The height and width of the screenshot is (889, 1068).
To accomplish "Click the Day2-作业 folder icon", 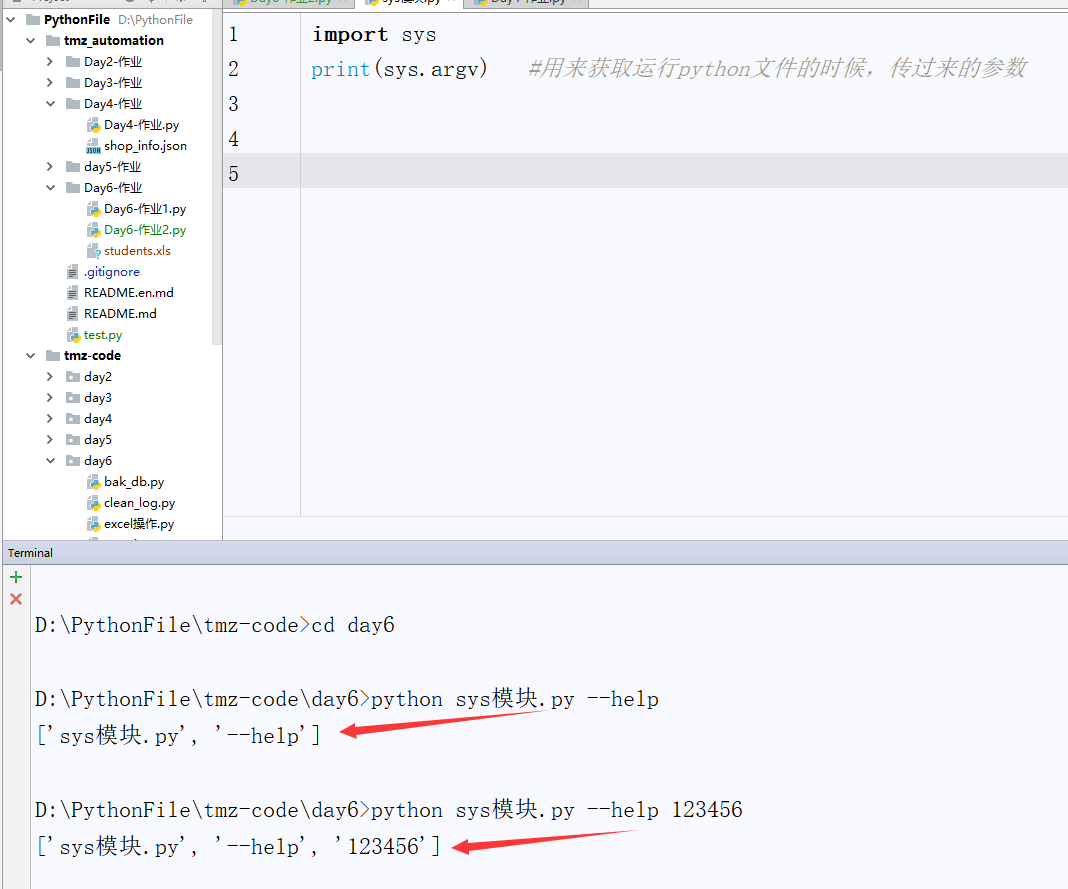I will pyautogui.click(x=73, y=62).
